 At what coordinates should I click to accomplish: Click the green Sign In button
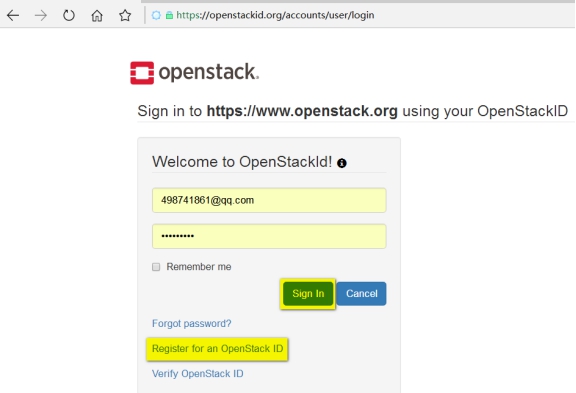tap(308, 293)
